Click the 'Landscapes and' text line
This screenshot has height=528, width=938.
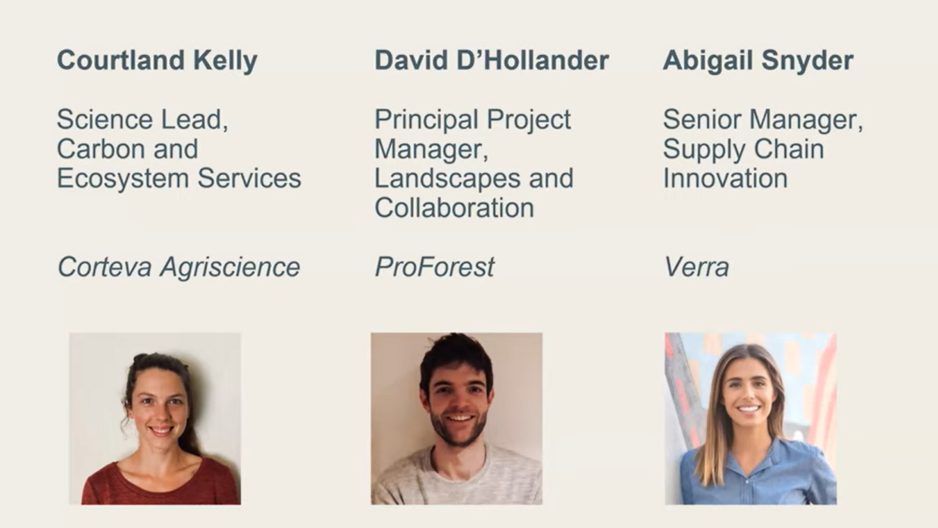pos(473,179)
